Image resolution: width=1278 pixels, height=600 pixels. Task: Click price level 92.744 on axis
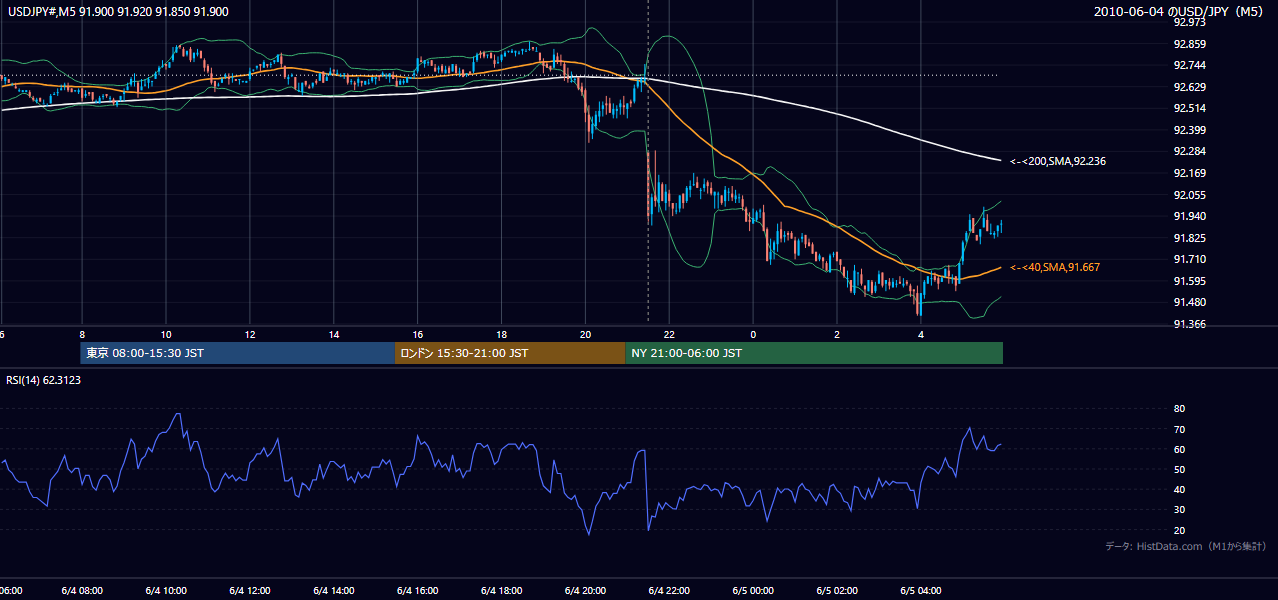coord(1190,65)
